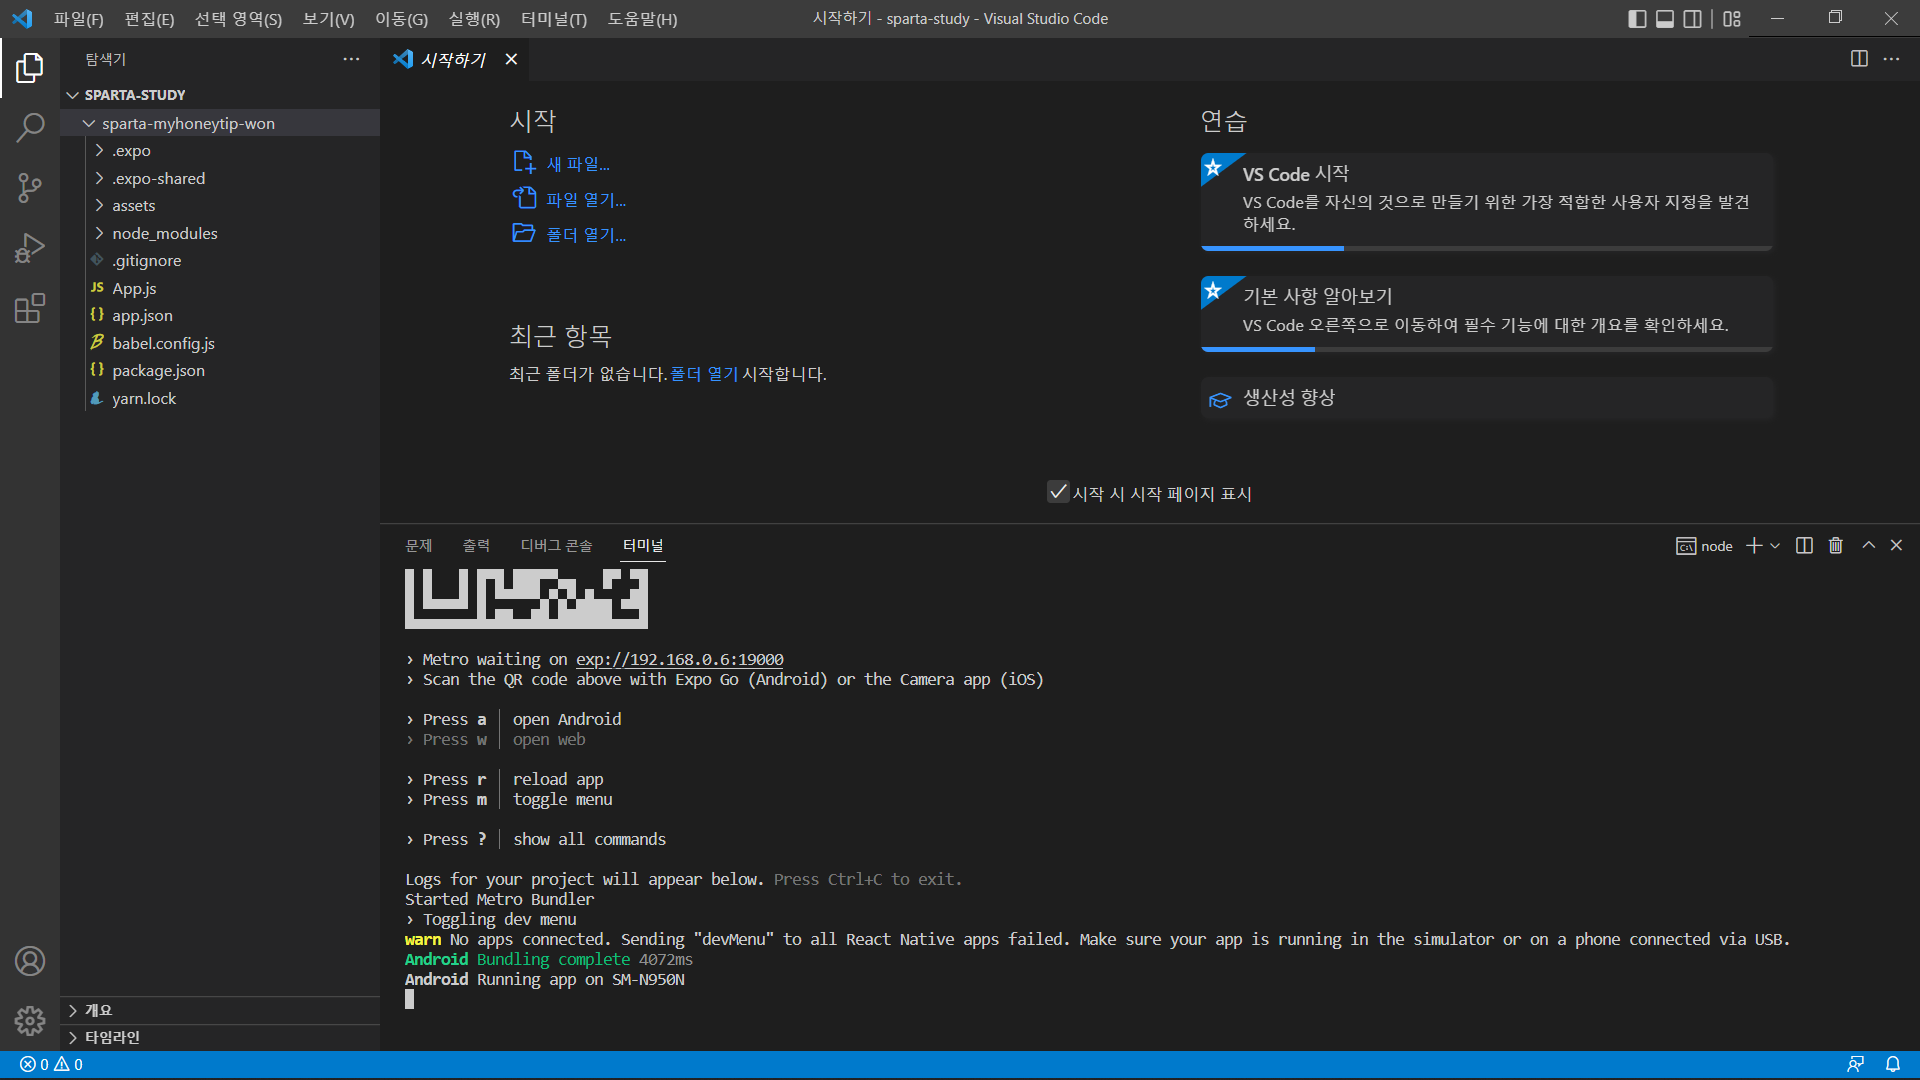Expand the .expo folder

220,151
